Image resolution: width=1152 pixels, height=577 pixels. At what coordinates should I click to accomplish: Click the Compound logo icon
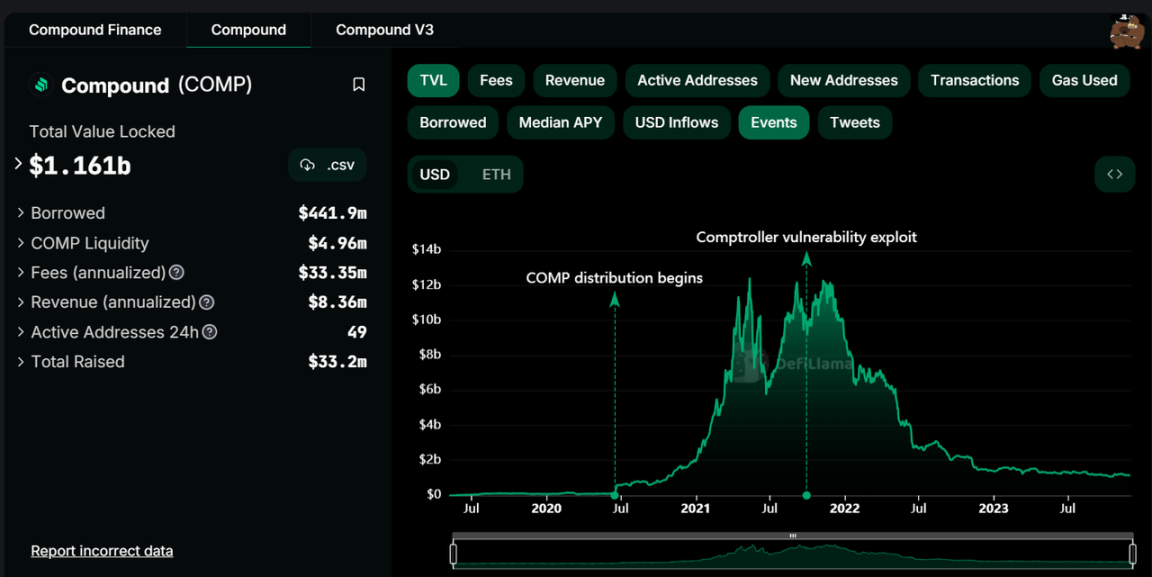point(40,84)
